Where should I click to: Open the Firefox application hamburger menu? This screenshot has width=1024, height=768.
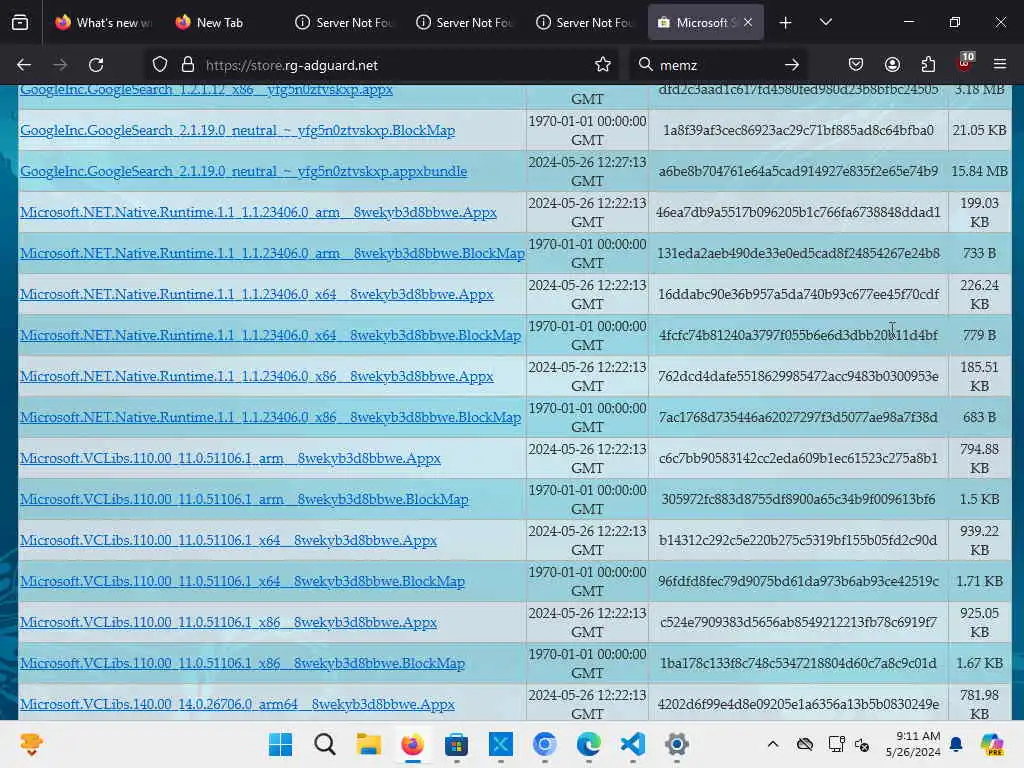[1000, 64]
